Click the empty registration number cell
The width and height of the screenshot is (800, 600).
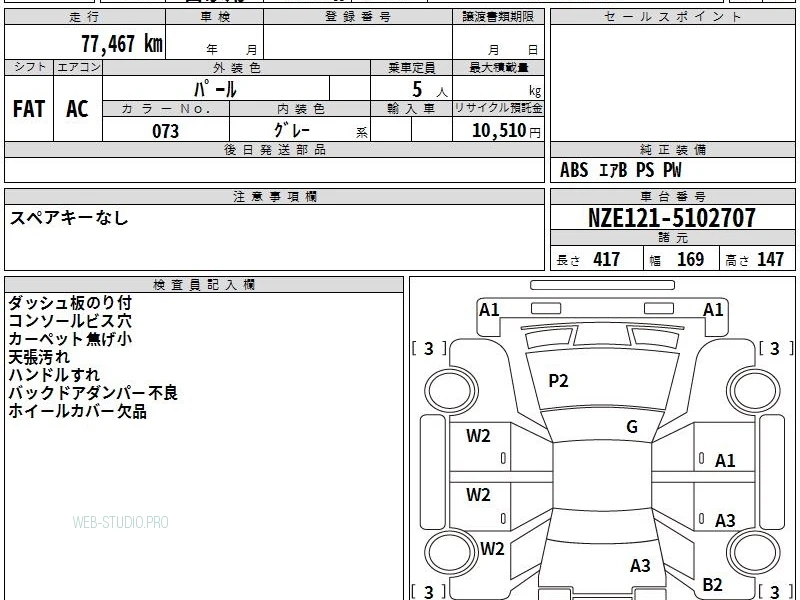pyautogui.click(x=358, y=42)
